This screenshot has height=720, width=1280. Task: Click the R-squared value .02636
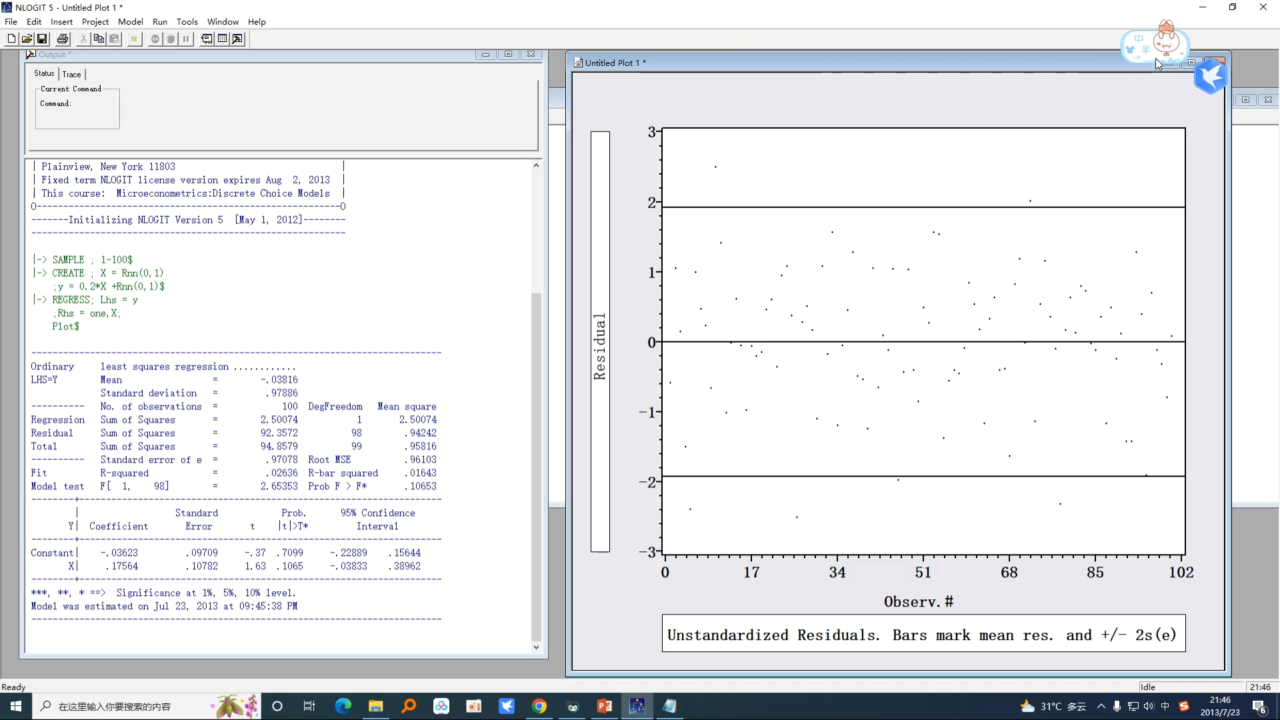click(281, 473)
